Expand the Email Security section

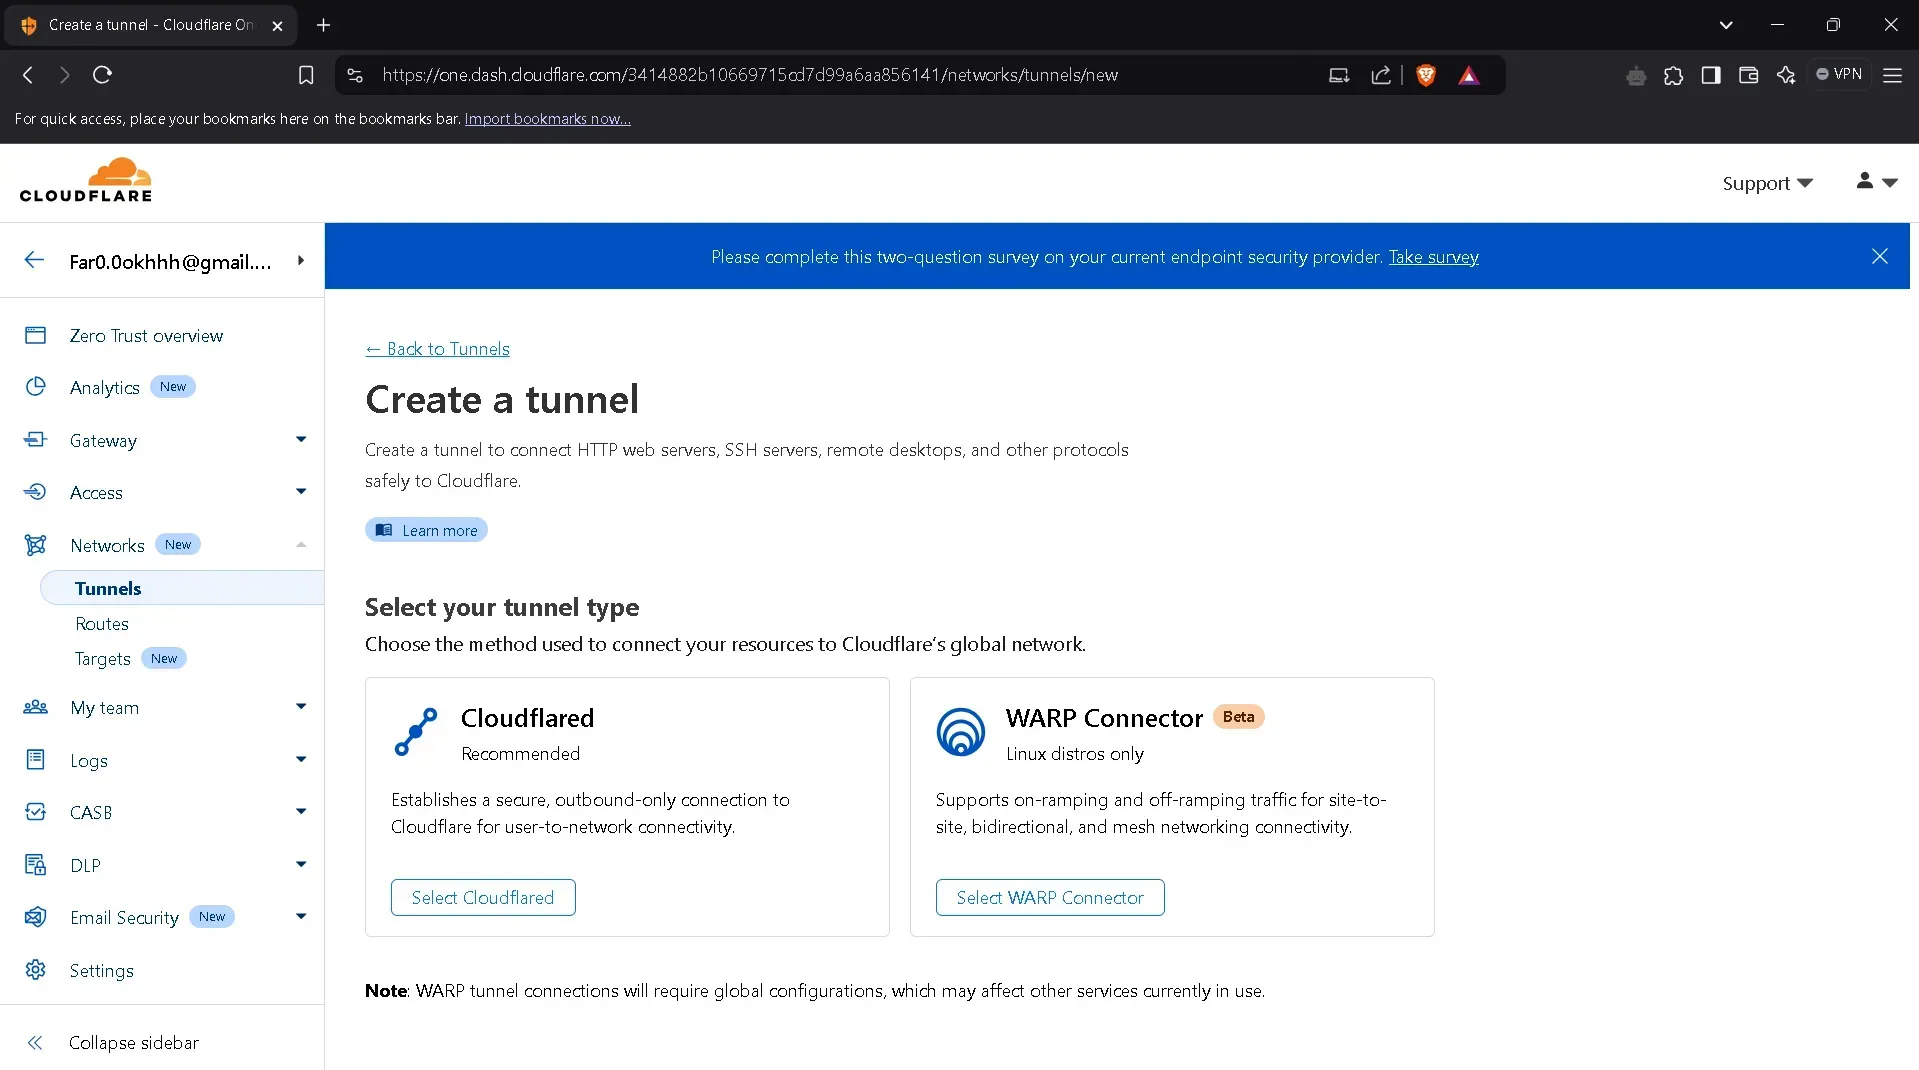coord(300,916)
